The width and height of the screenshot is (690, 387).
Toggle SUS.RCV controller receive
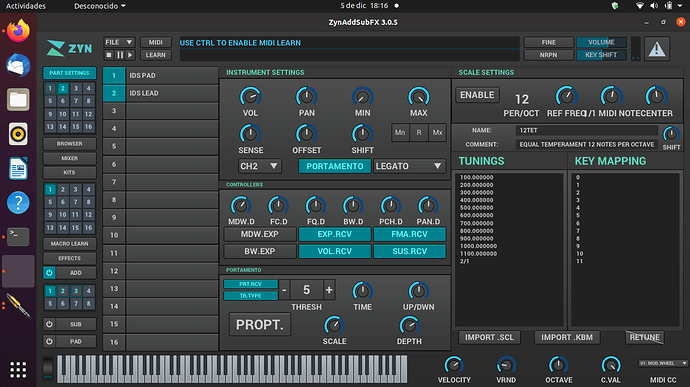[x=409, y=251]
